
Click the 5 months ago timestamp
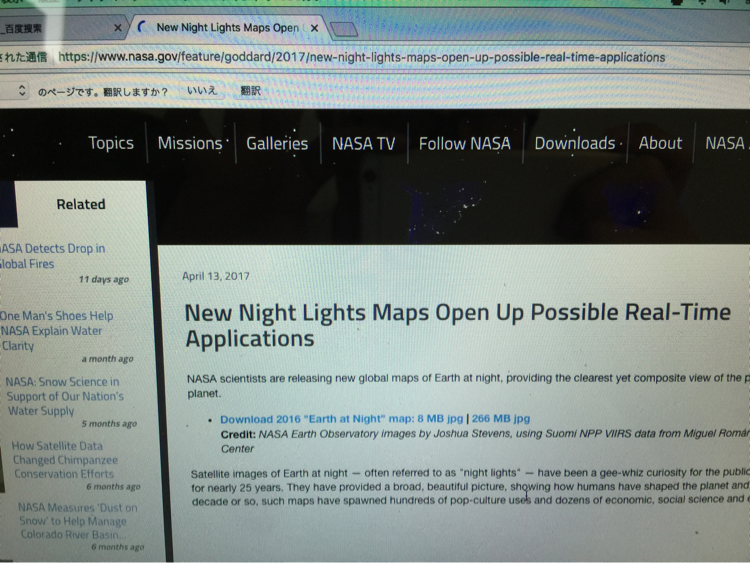pos(109,424)
